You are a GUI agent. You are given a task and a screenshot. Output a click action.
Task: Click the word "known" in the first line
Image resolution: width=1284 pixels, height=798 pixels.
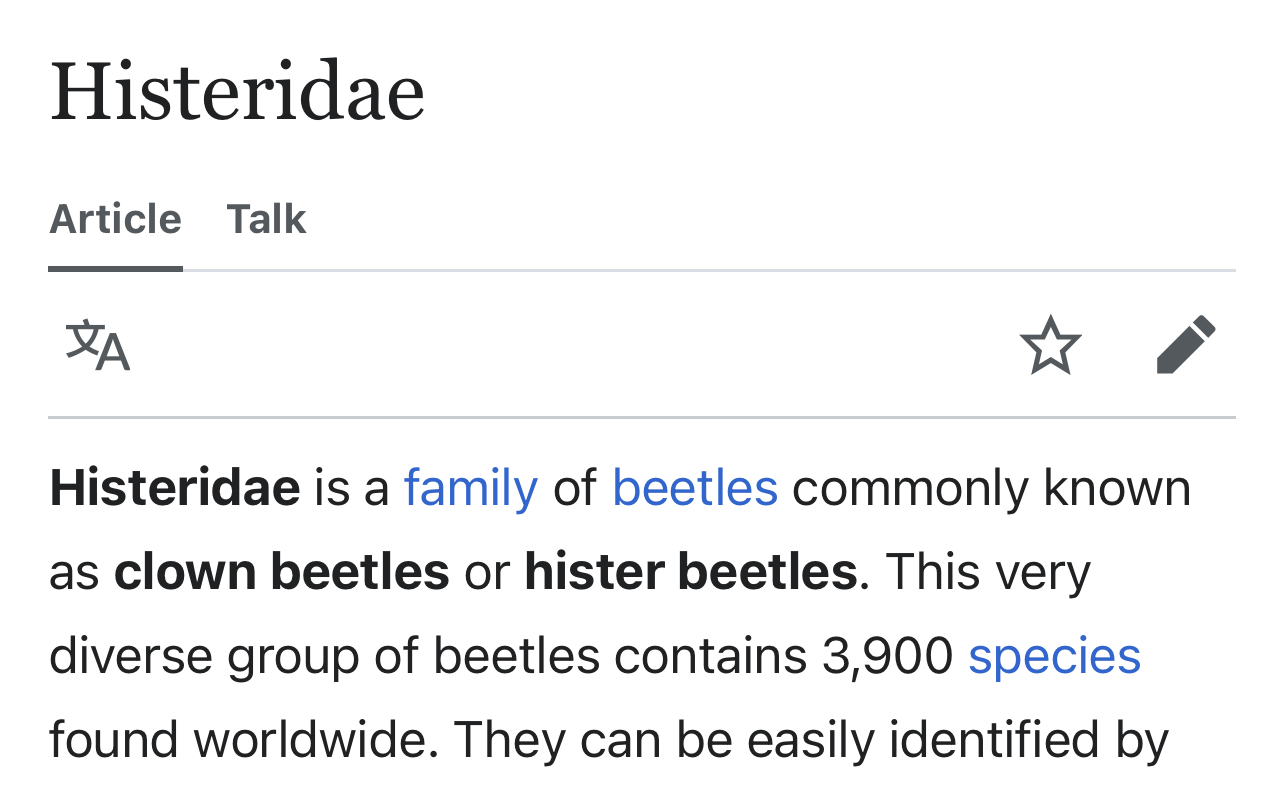[x=1117, y=489]
